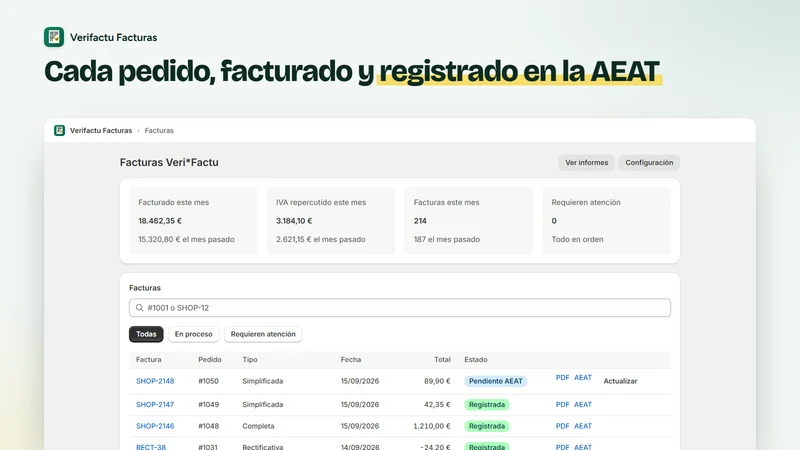Open AEAT link for SHOP-2148
The image size is (800, 450).
583,378
